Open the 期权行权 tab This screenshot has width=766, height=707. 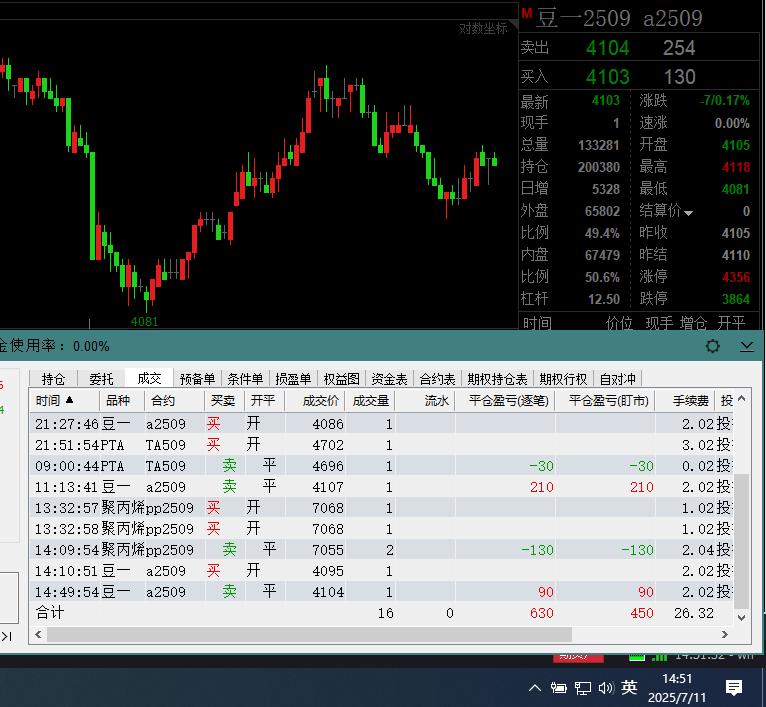click(563, 379)
